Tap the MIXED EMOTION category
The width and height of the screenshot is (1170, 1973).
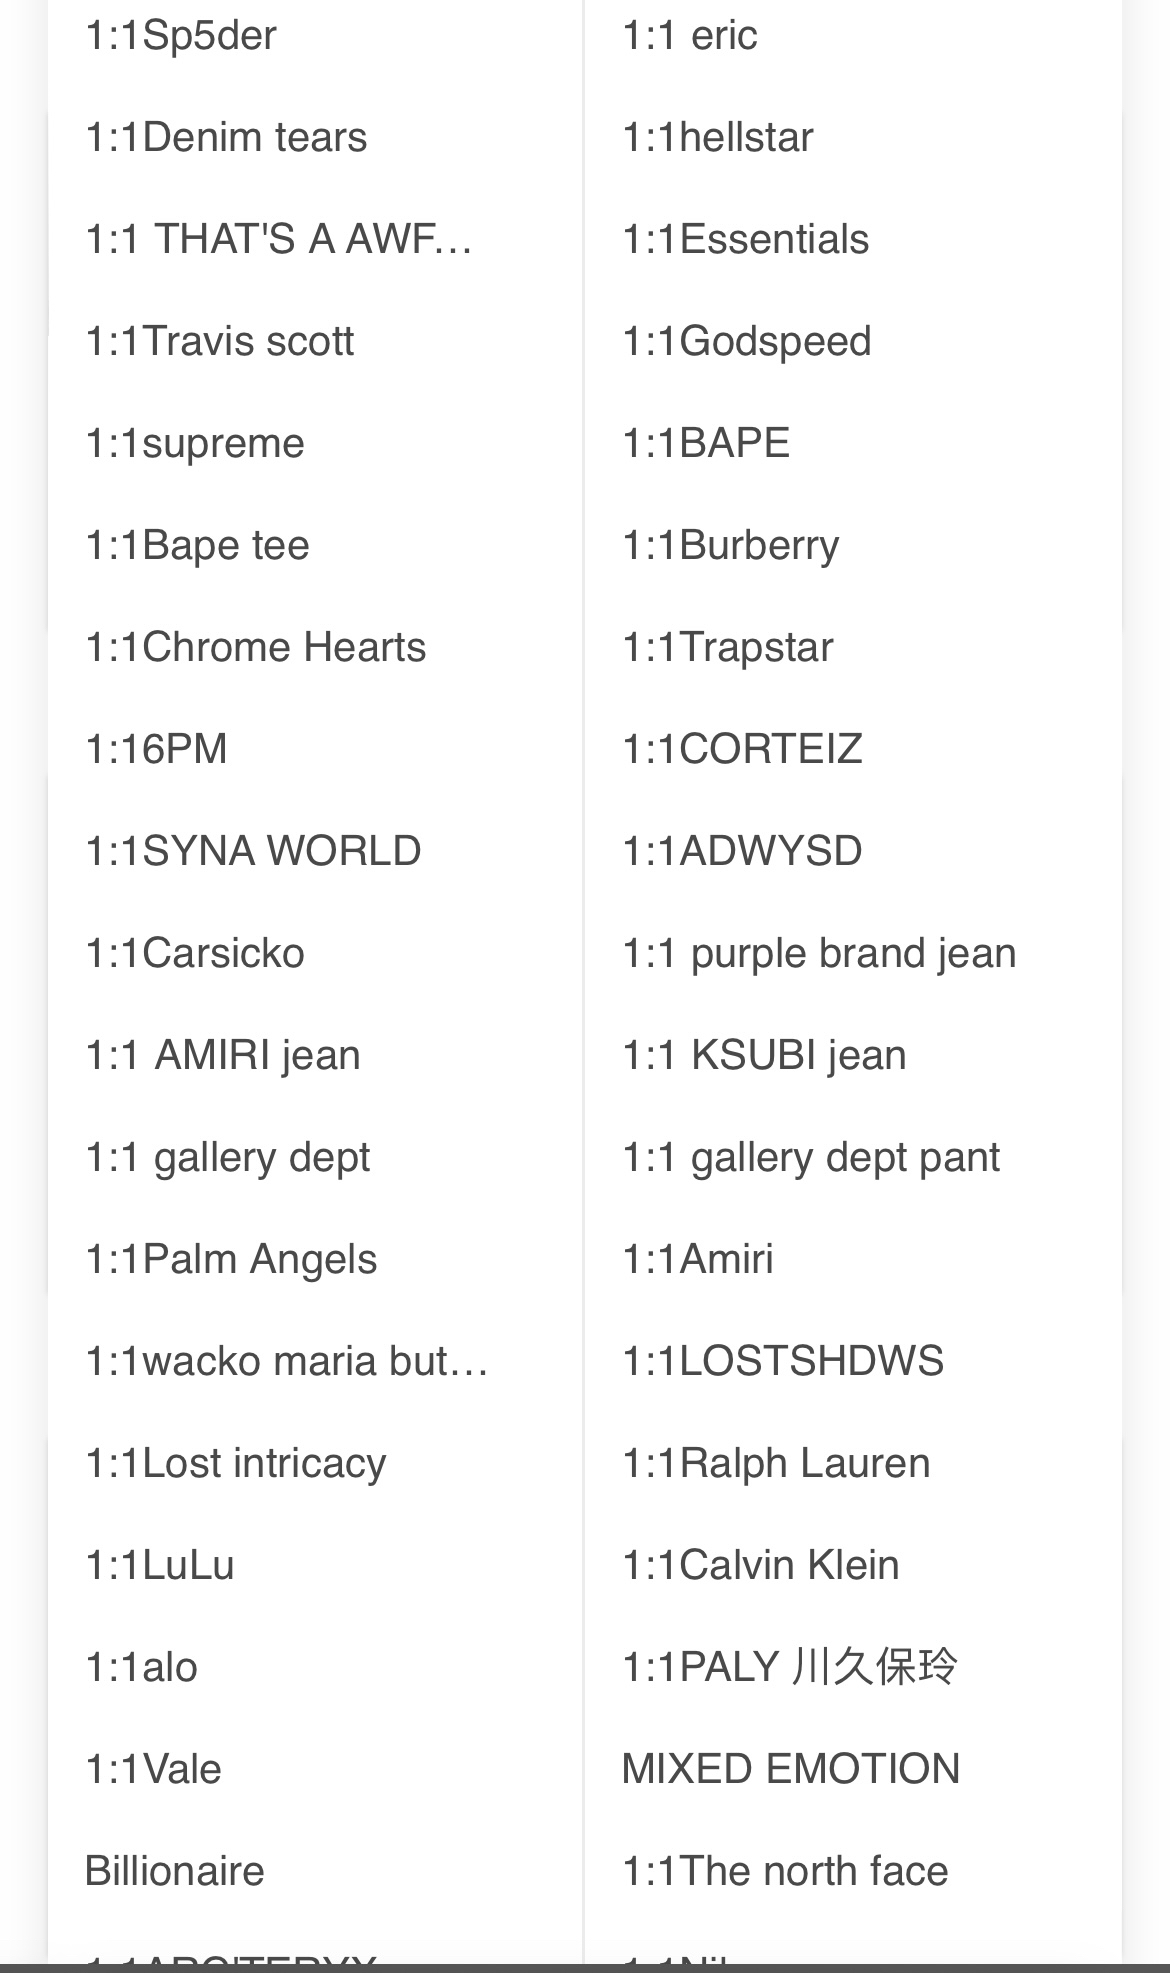[790, 1770]
